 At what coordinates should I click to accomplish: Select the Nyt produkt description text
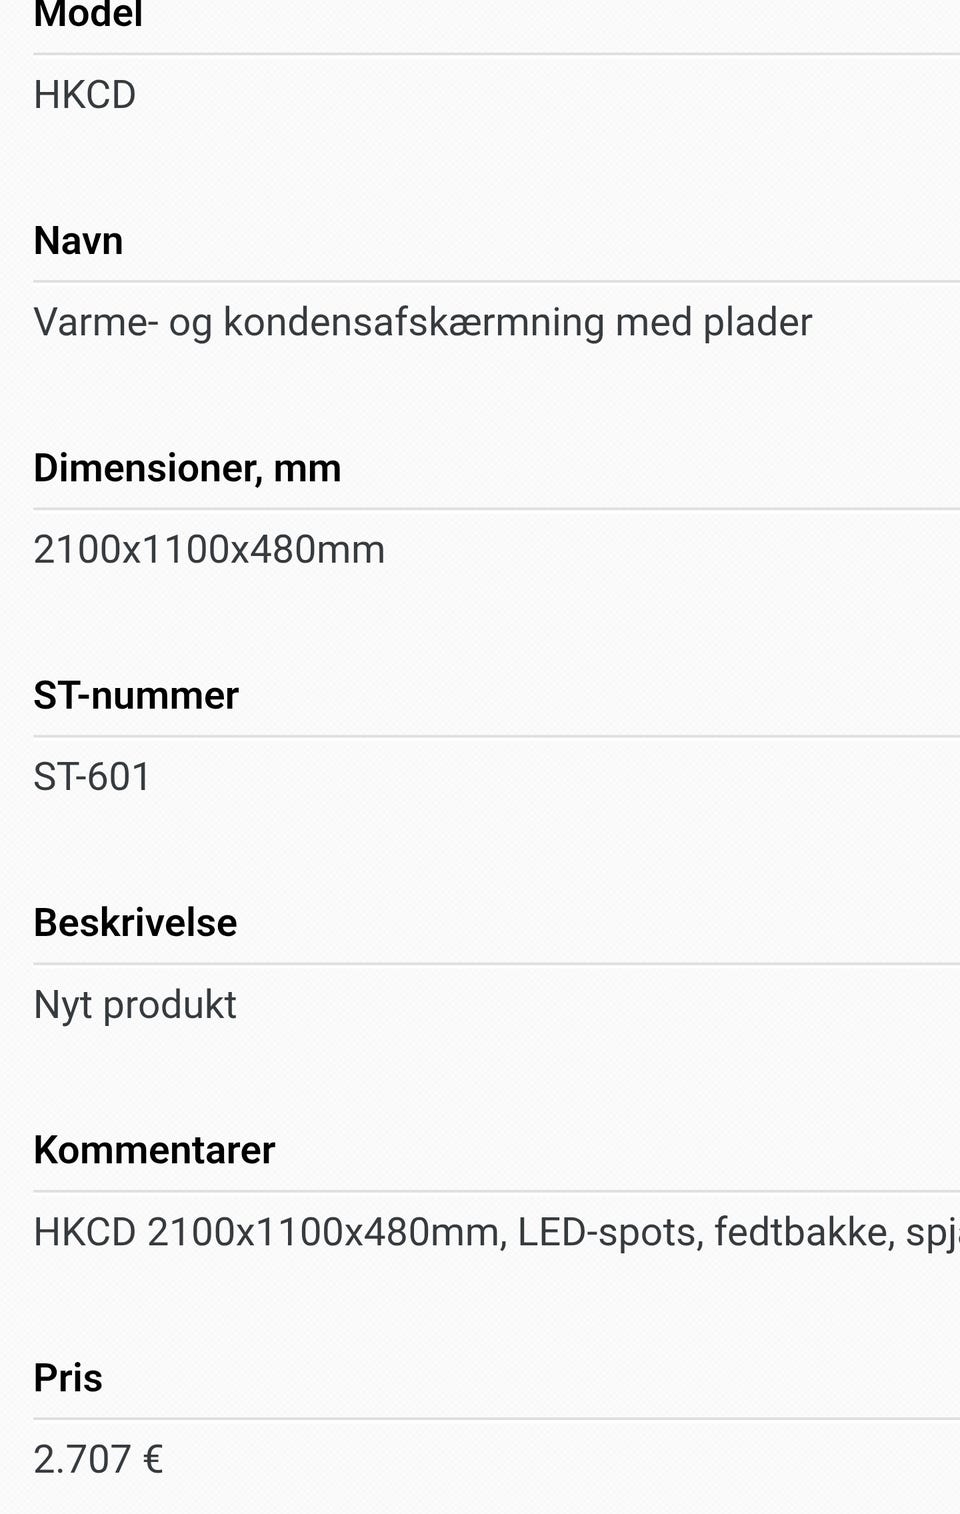pos(135,1005)
